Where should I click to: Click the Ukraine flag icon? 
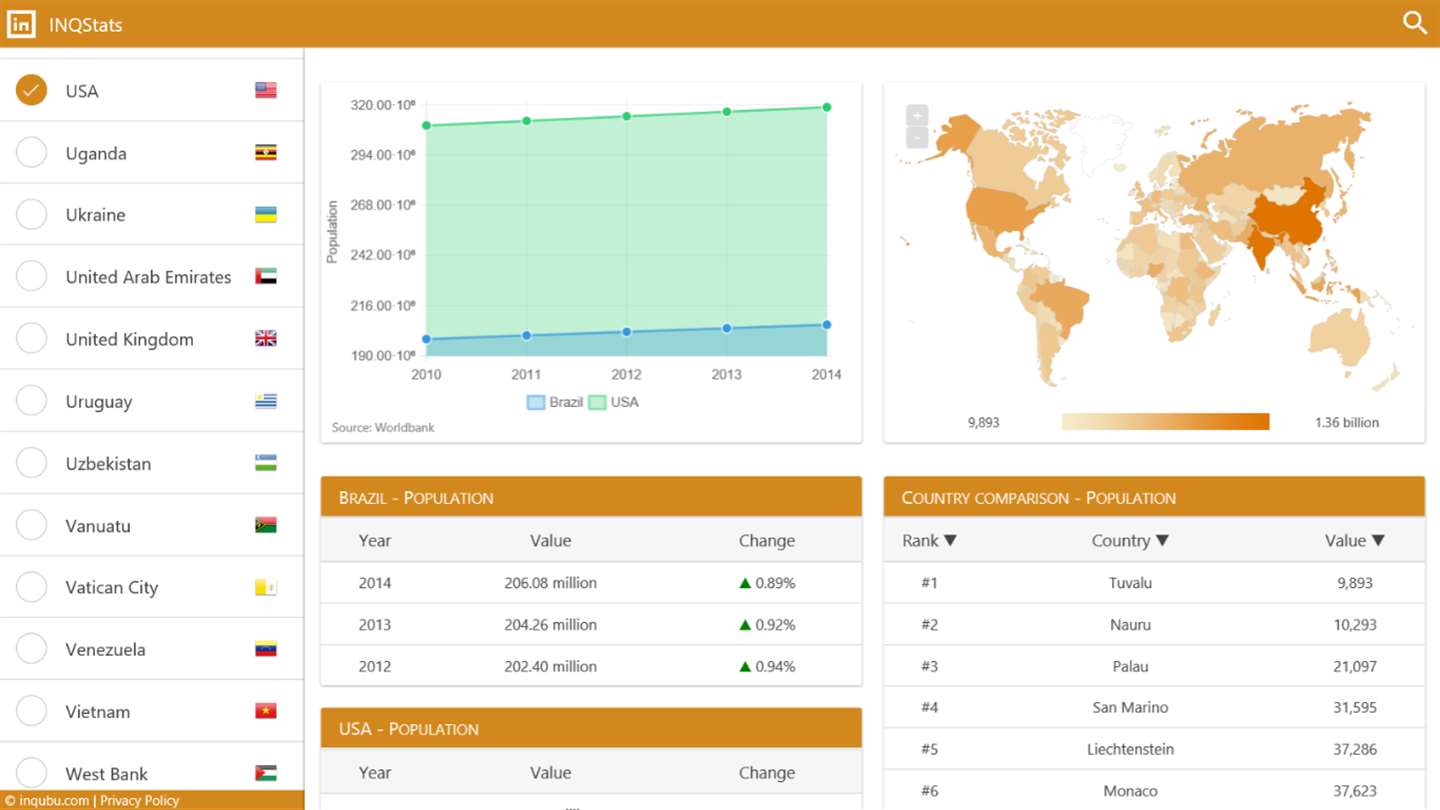[x=265, y=215]
